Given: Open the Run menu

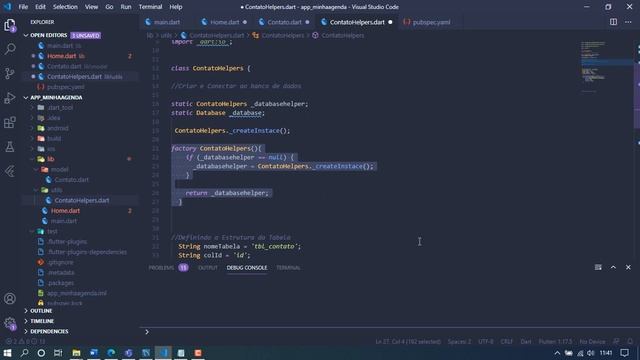Looking at the screenshot, I should [x=126, y=7].
